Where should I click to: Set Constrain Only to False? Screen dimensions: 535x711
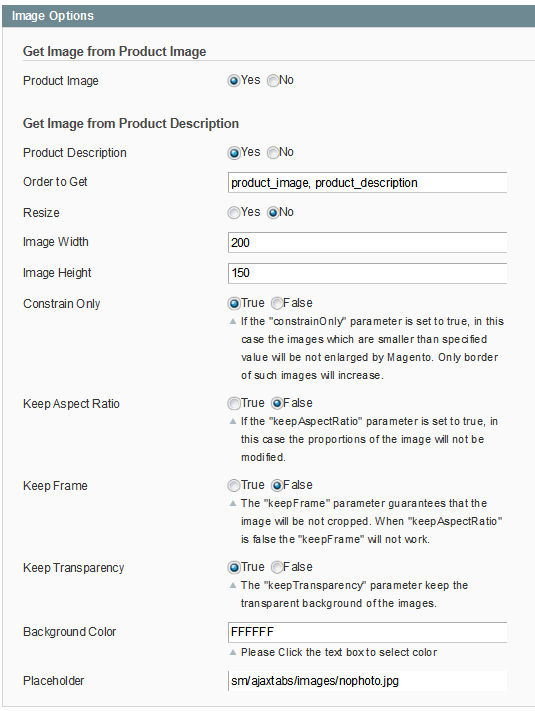[x=277, y=304]
